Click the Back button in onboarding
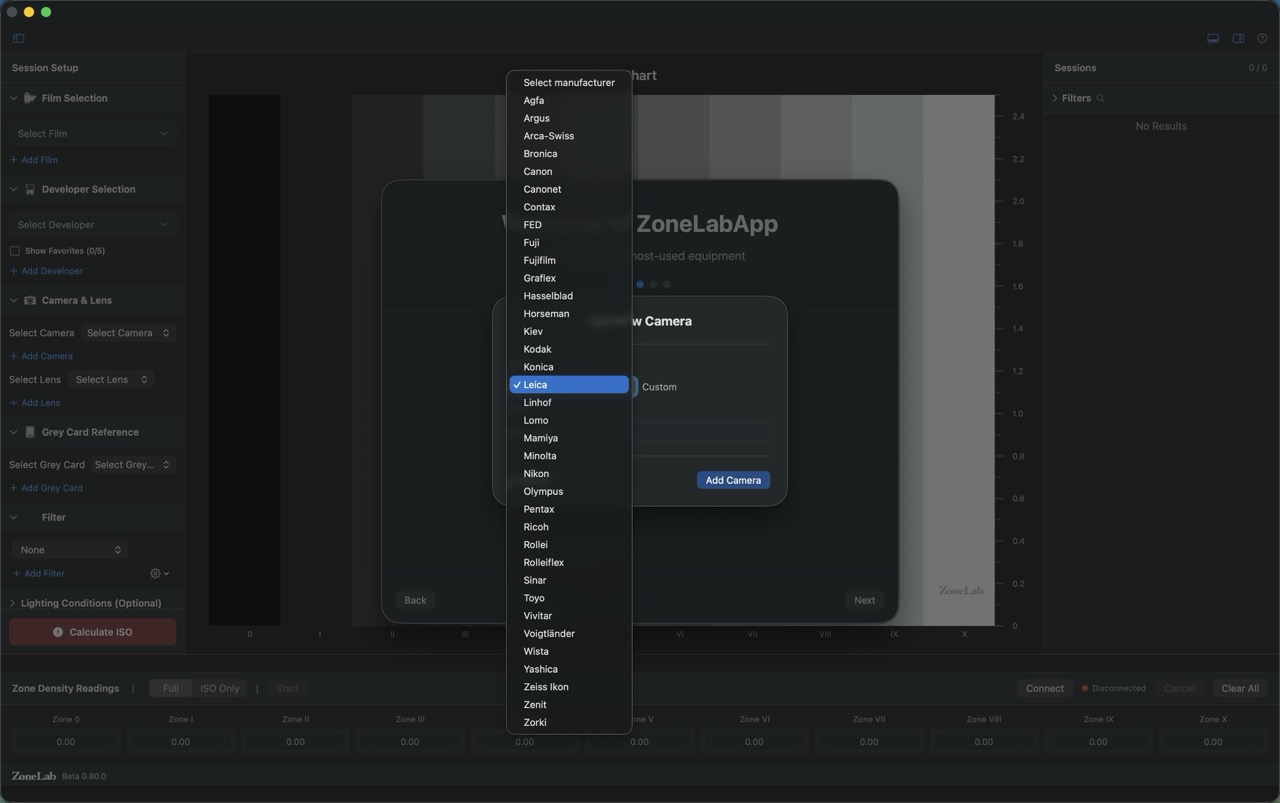Image resolution: width=1280 pixels, height=803 pixels. 415,600
